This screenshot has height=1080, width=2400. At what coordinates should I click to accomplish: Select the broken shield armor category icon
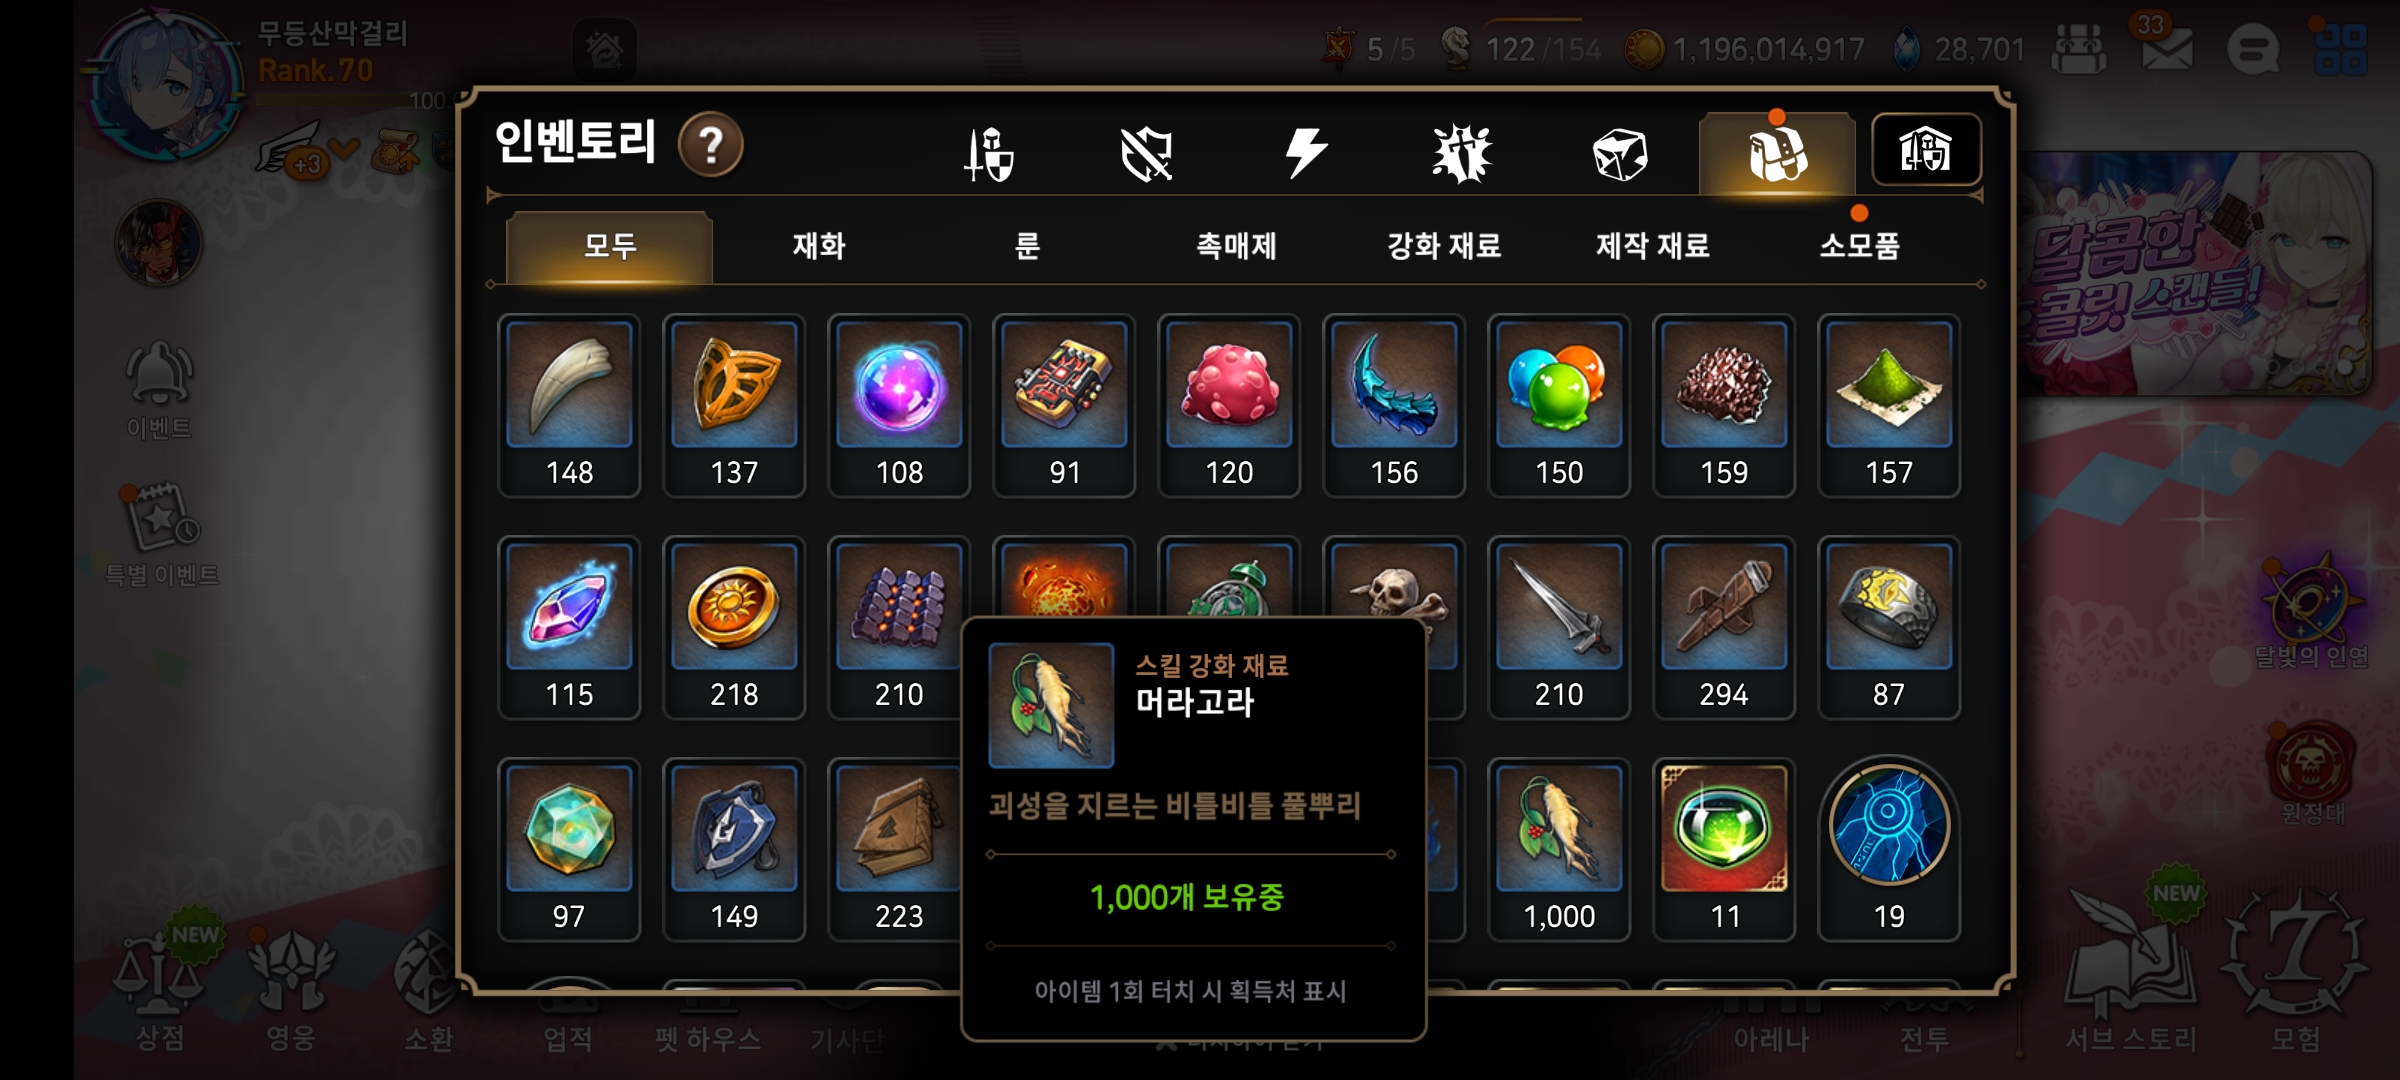[1146, 154]
